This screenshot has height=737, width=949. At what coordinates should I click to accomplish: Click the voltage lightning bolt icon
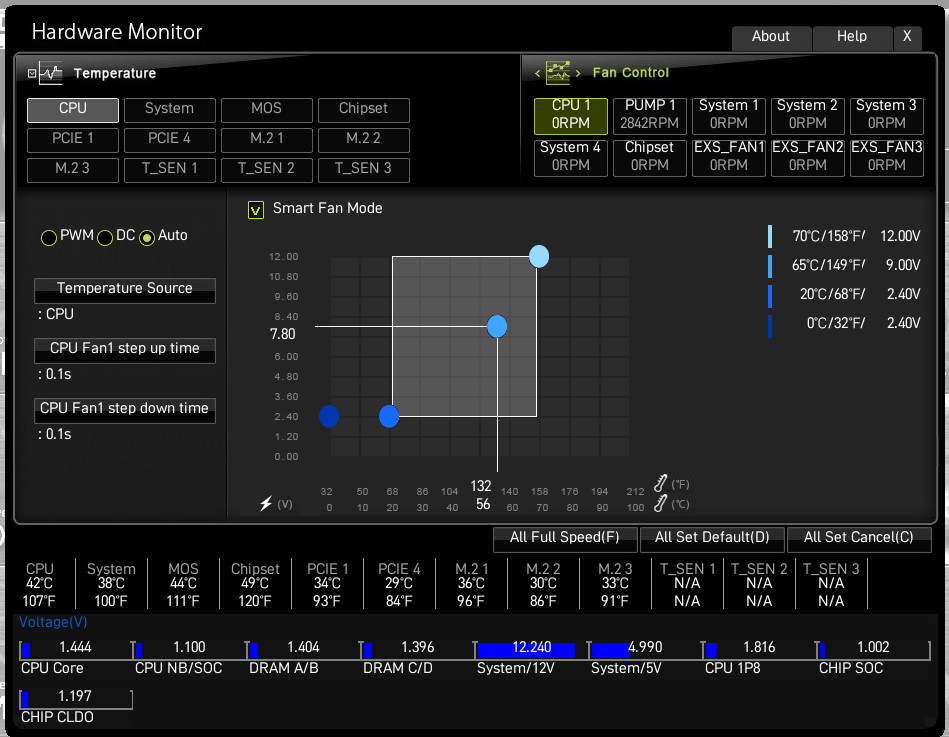[x=266, y=503]
